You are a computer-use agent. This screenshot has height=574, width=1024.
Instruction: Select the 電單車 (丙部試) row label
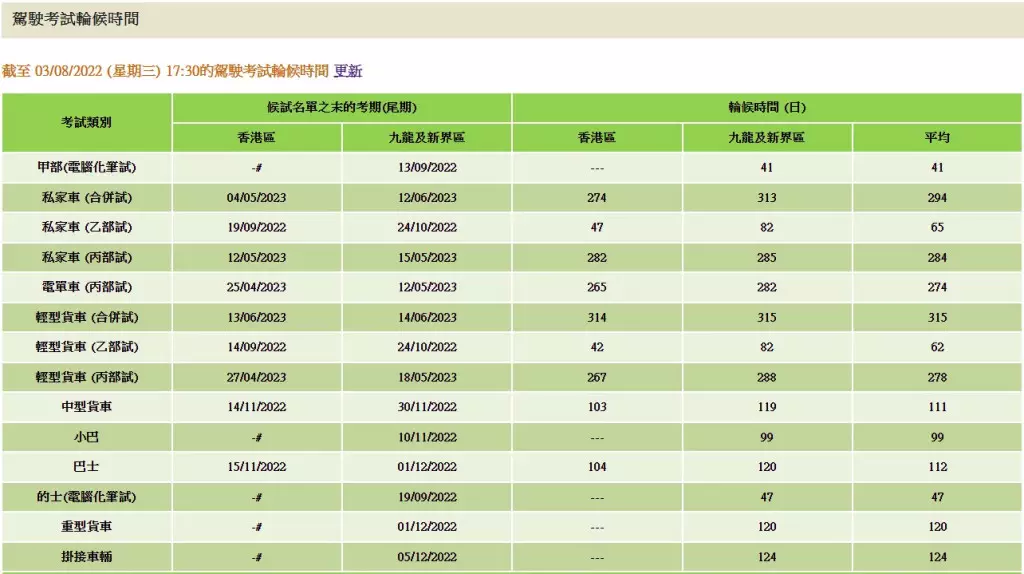click(x=86, y=287)
